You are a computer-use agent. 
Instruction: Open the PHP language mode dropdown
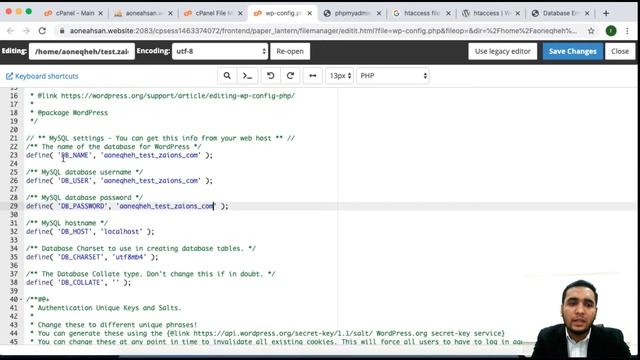(x=393, y=76)
